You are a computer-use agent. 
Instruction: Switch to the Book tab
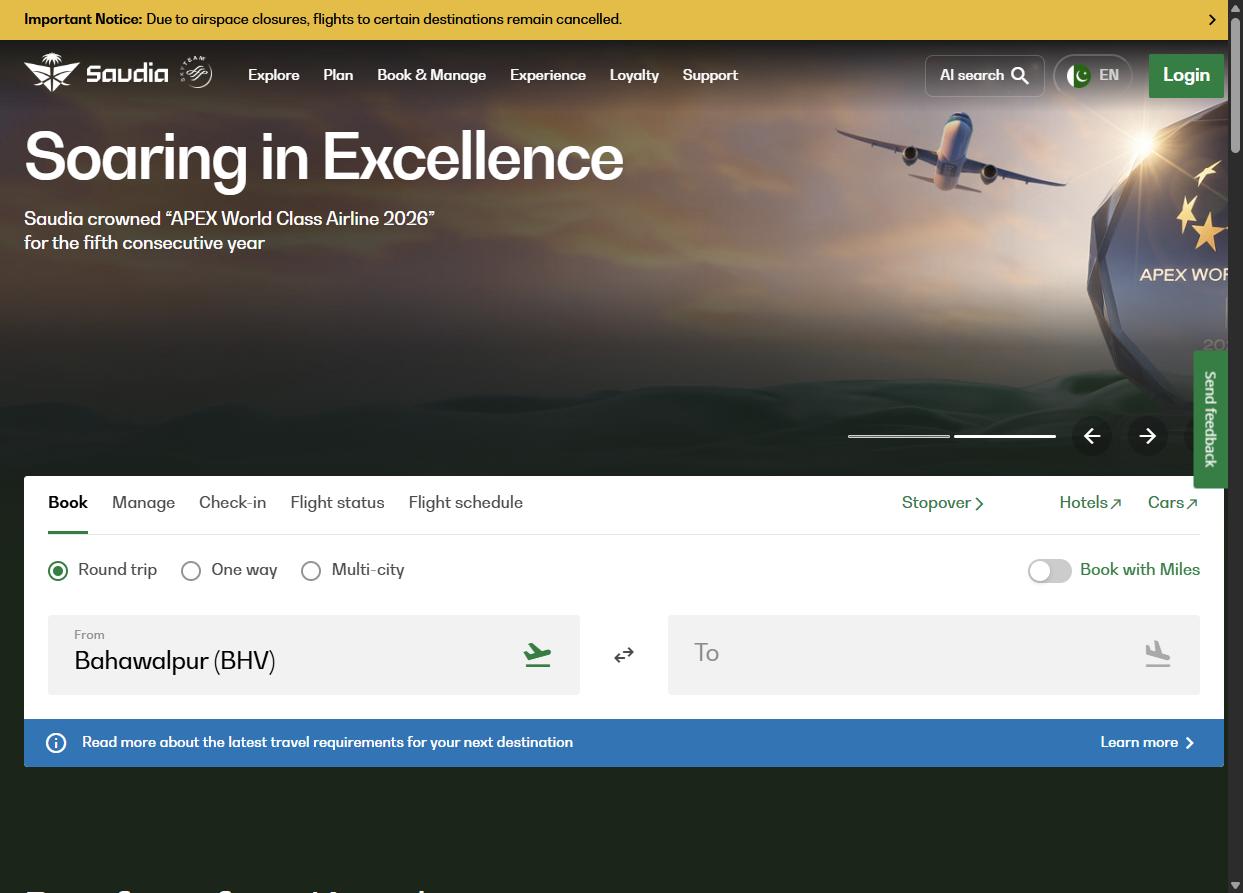click(68, 503)
